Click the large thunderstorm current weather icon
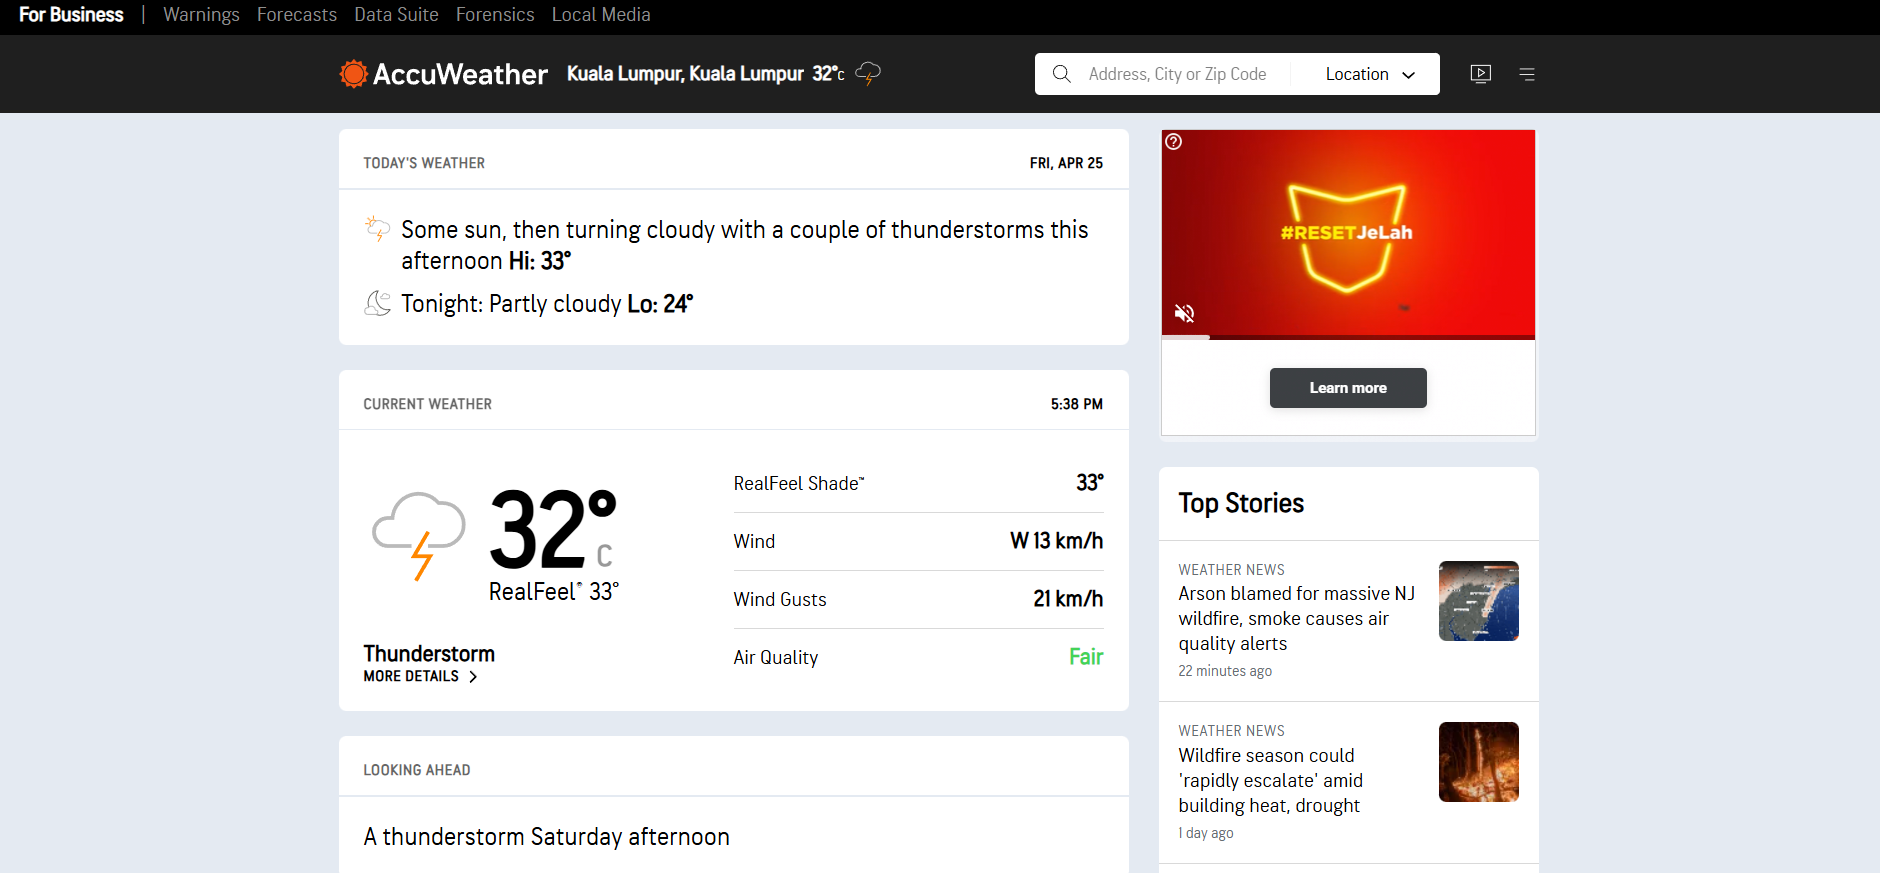This screenshot has width=1880, height=873. 419,535
